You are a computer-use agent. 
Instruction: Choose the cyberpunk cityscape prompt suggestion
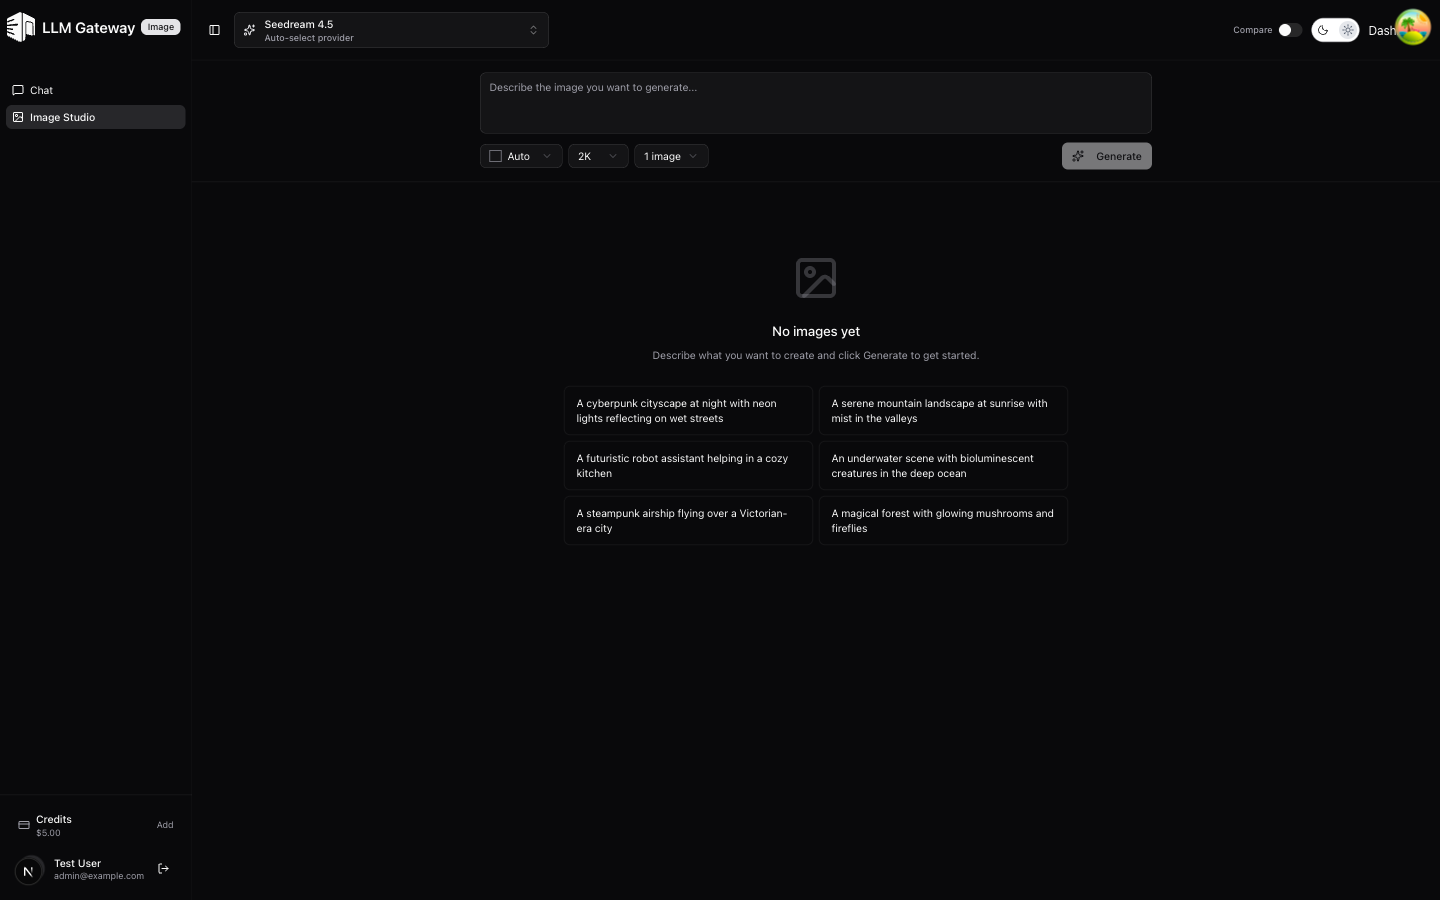(688, 411)
